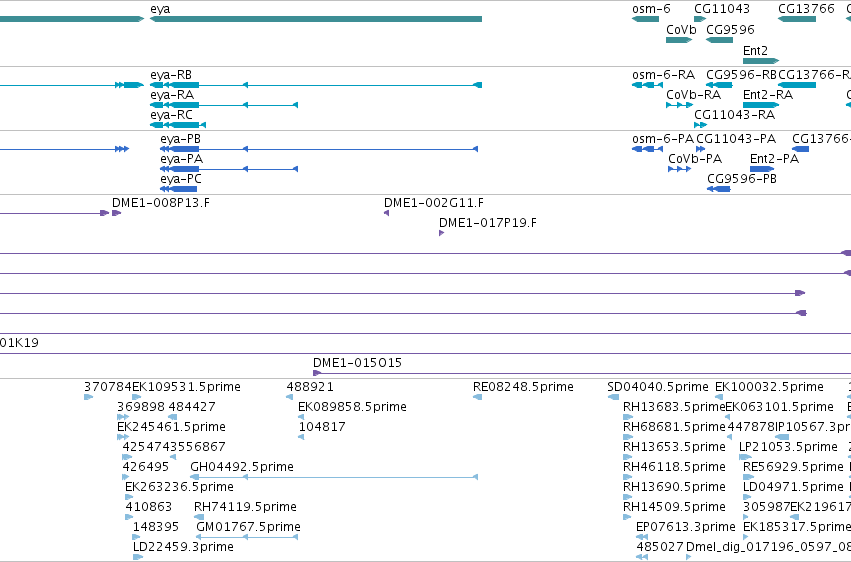Open the CoVb gene label
The width and height of the screenshot is (851, 562).
click(681, 29)
